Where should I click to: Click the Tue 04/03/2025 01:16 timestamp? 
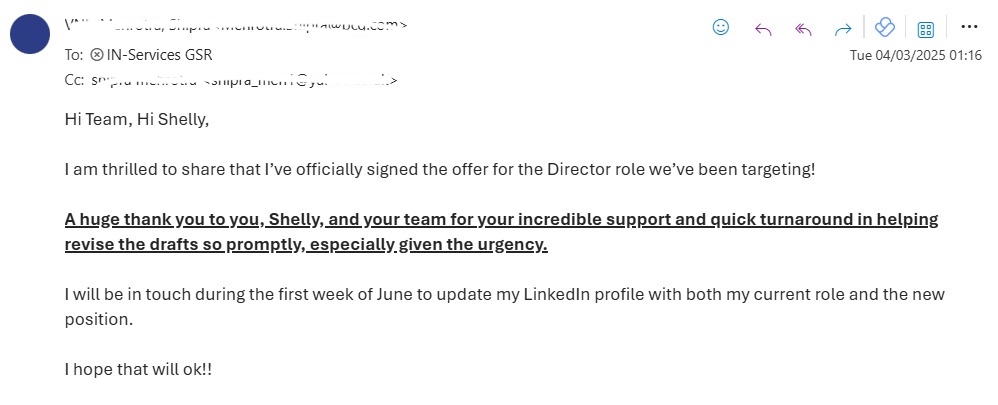click(915, 55)
